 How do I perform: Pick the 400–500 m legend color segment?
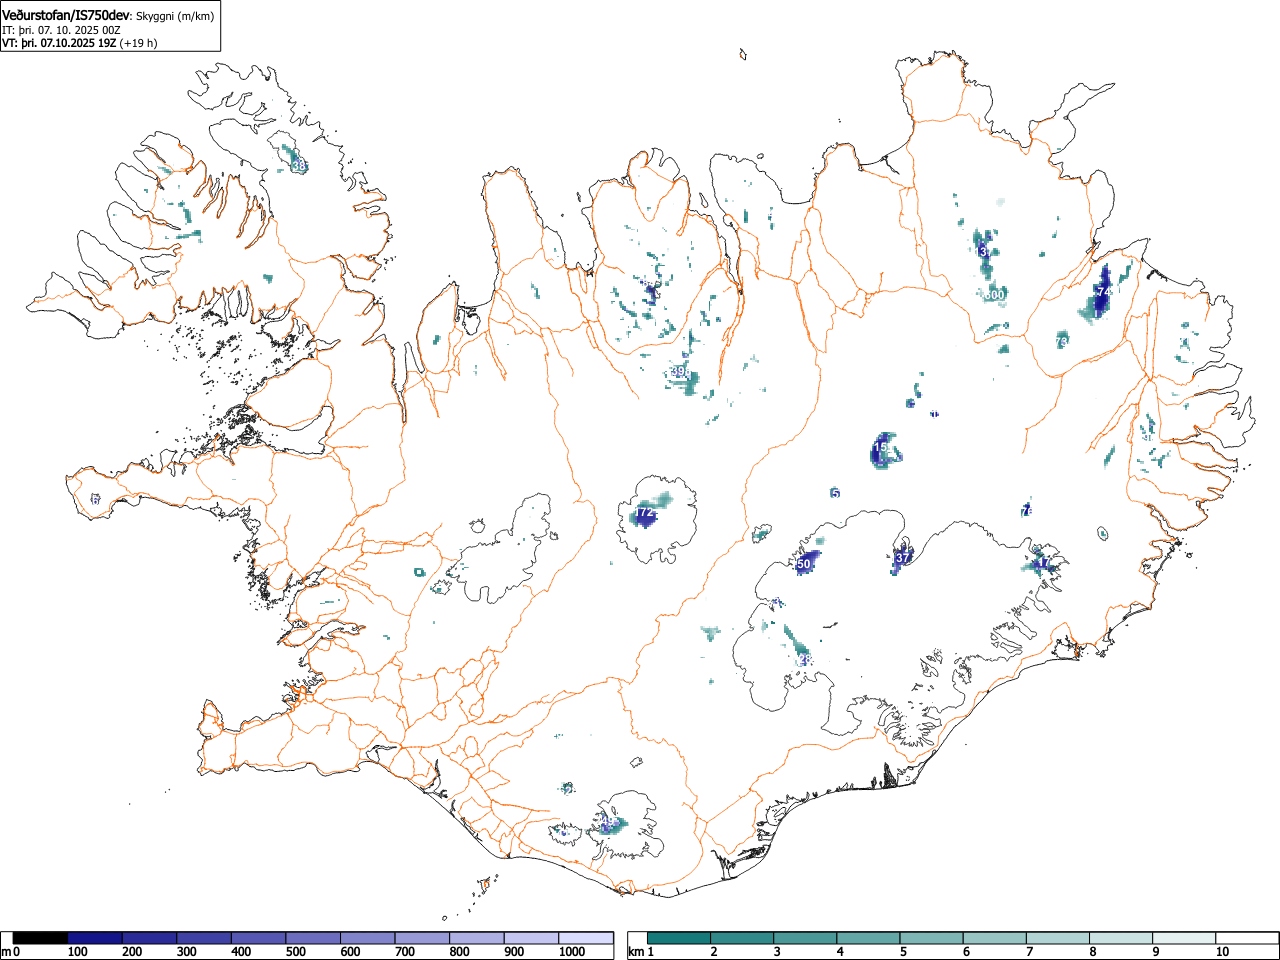(x=259, y=938)
